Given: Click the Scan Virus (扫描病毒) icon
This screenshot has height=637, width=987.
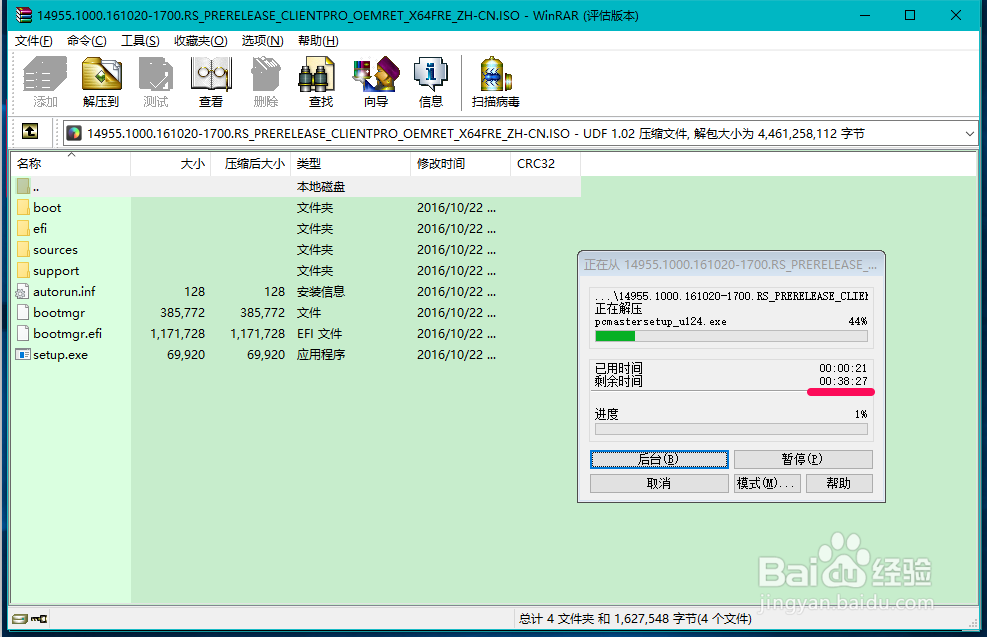Looking at the screenshot, I should pos(495,82).
